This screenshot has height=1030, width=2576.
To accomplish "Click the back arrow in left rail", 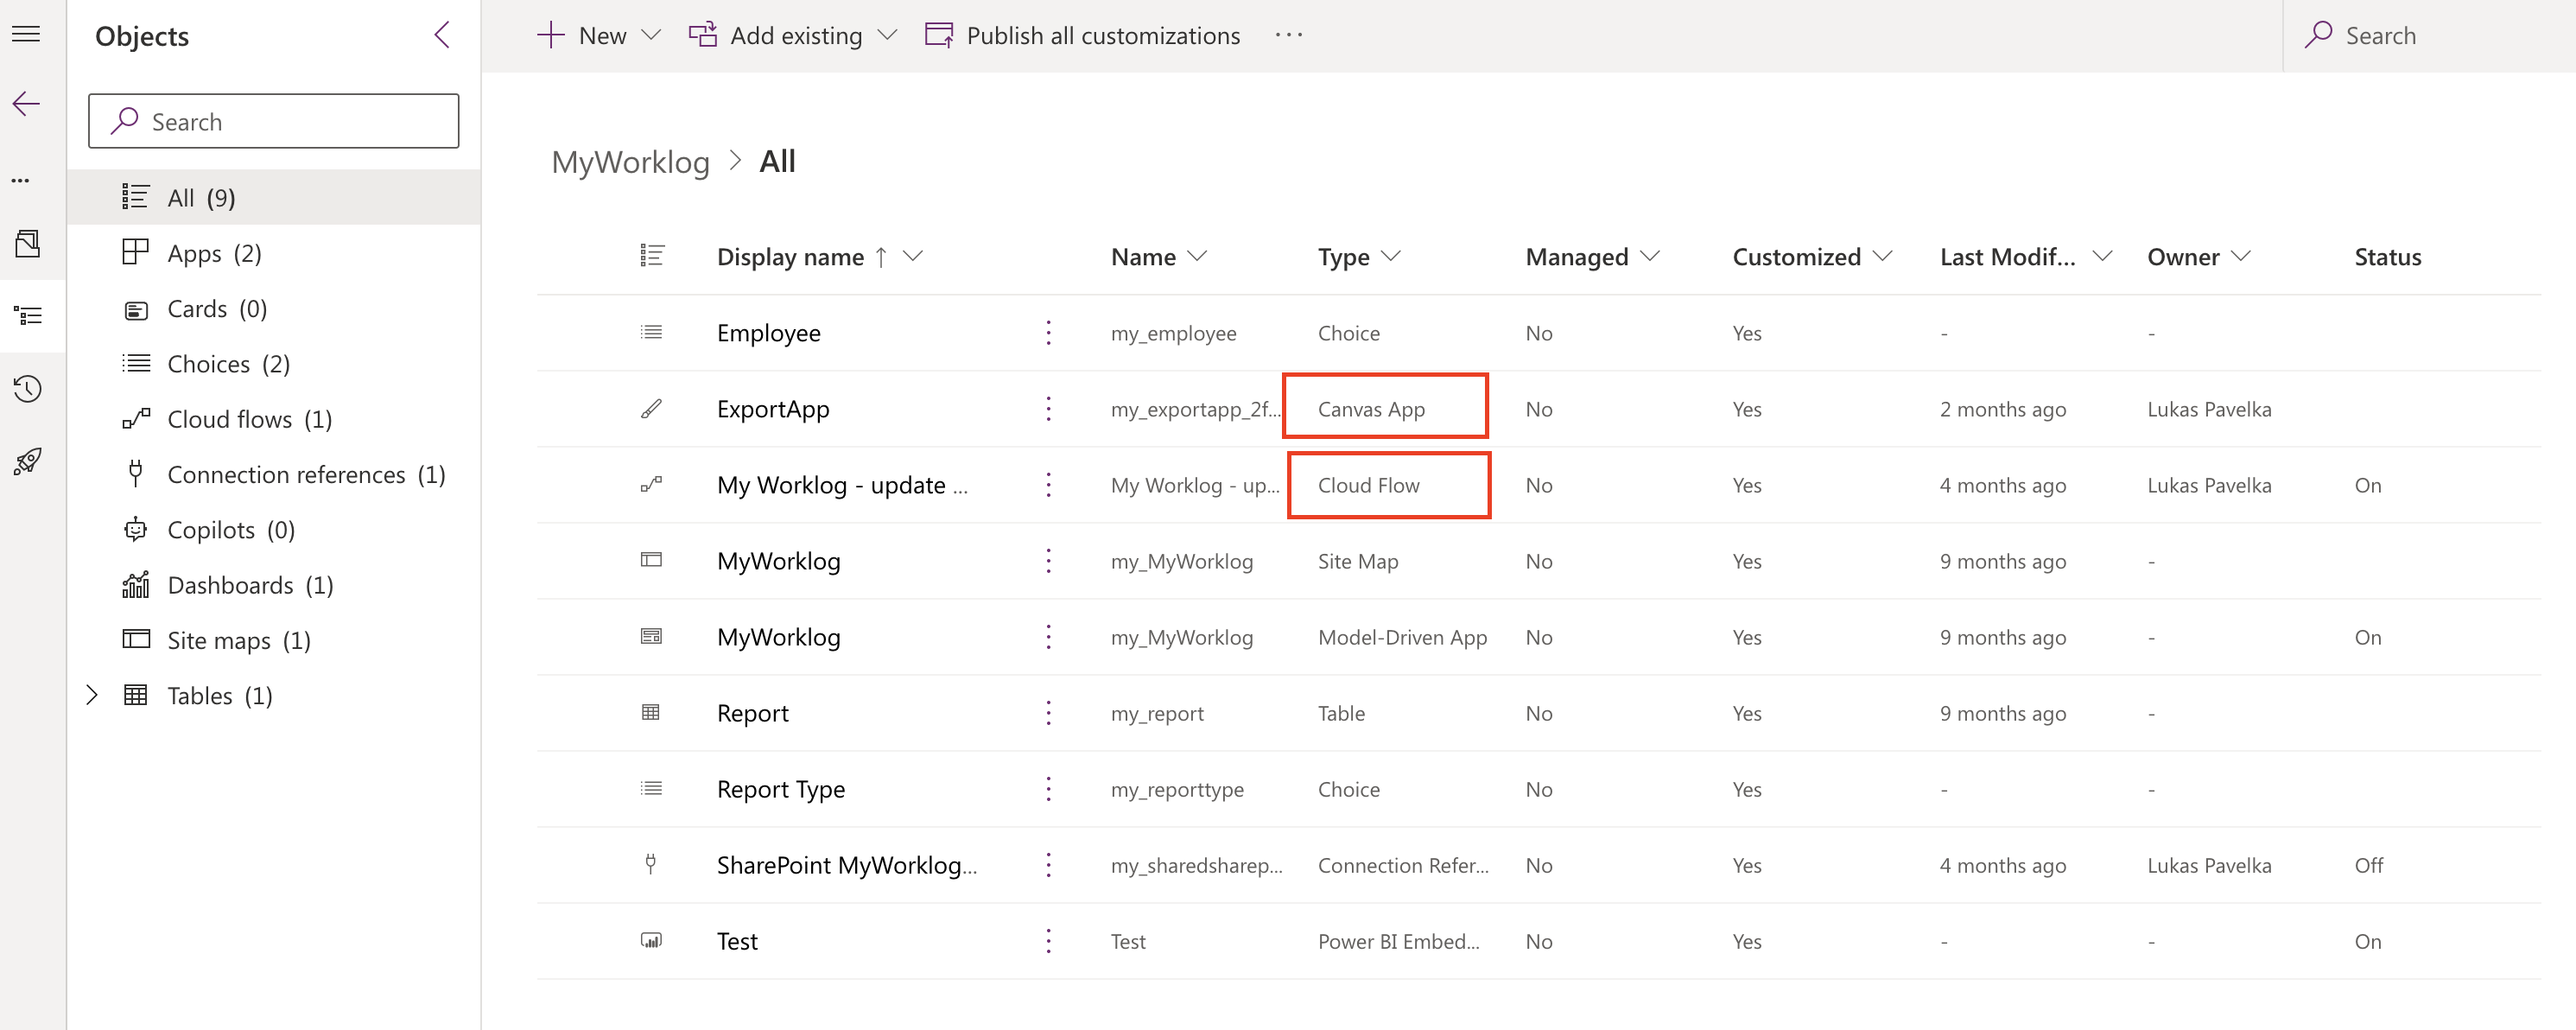I will (26, 103).
